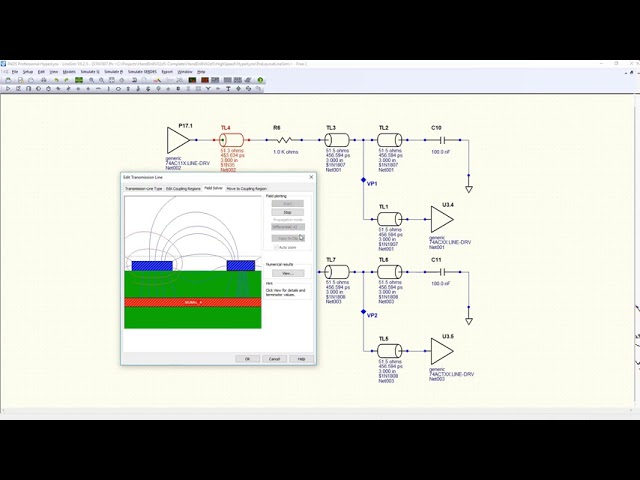Click ground symbol below C10
Image resolution: width=640 pixels, height=480 pixels.
(x=469, y=189)
